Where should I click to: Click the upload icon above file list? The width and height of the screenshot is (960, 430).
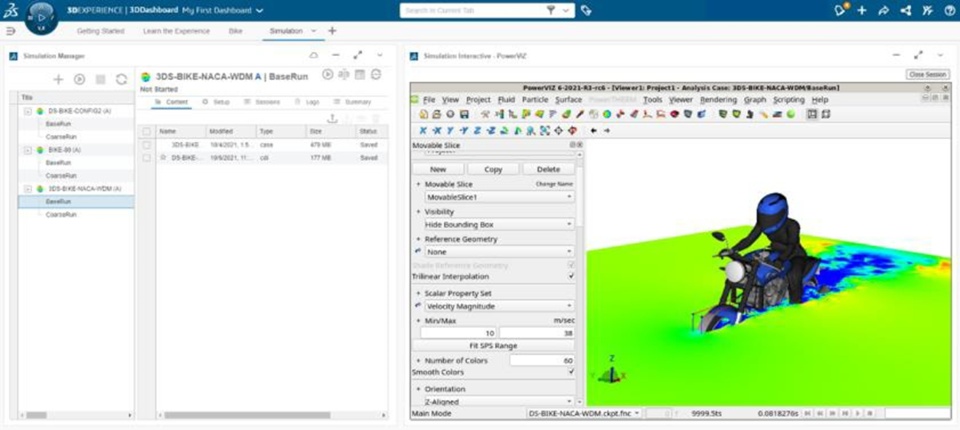[x=332, y=118]
